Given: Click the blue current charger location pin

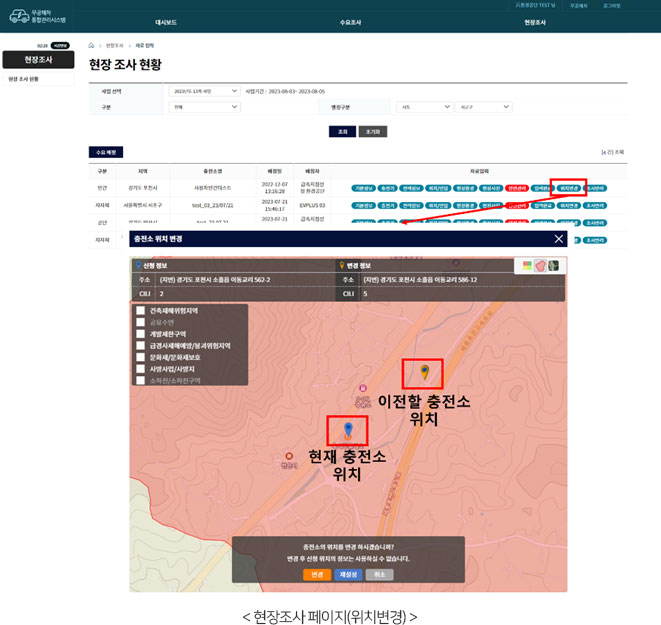Looking at the screenshot, I should (347, 430).
